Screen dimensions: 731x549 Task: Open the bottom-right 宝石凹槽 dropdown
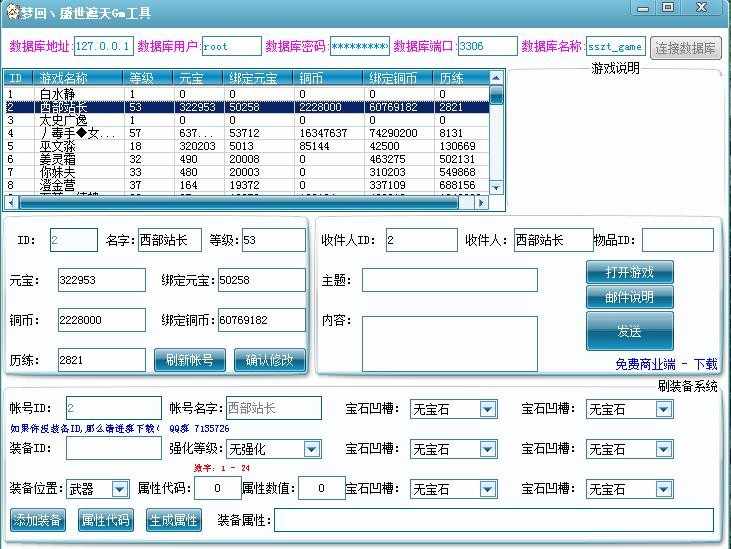pos(629,489)
